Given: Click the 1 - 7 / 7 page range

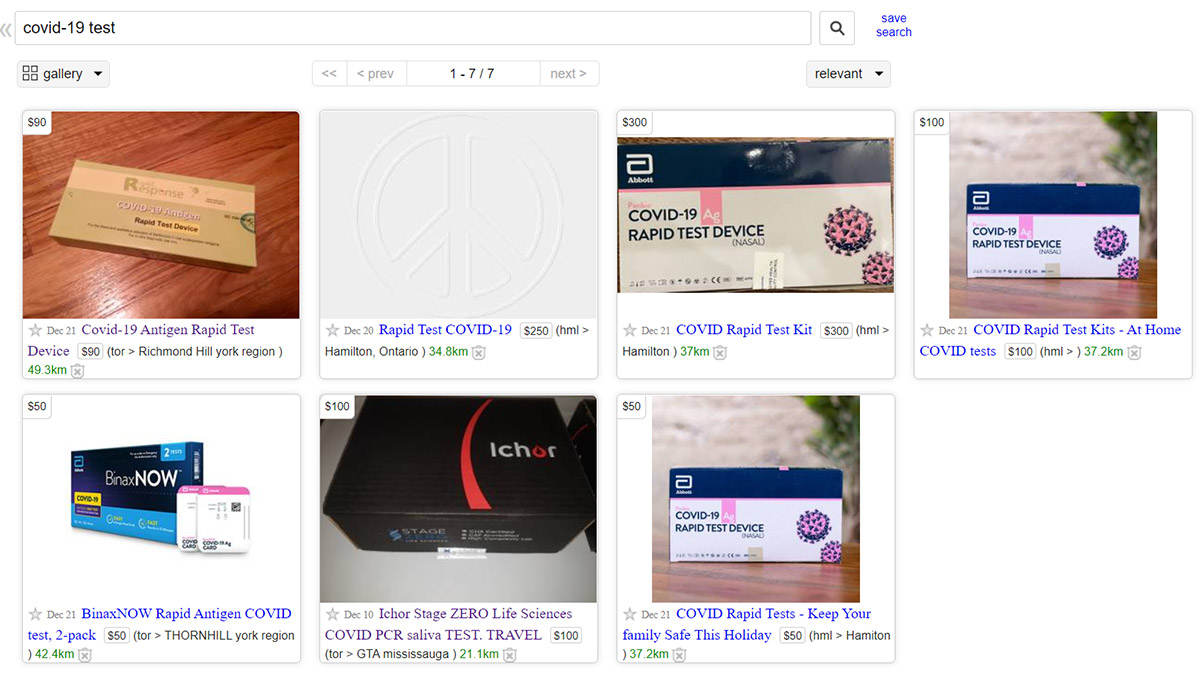Looking at the screenshot, I should 472,74.
